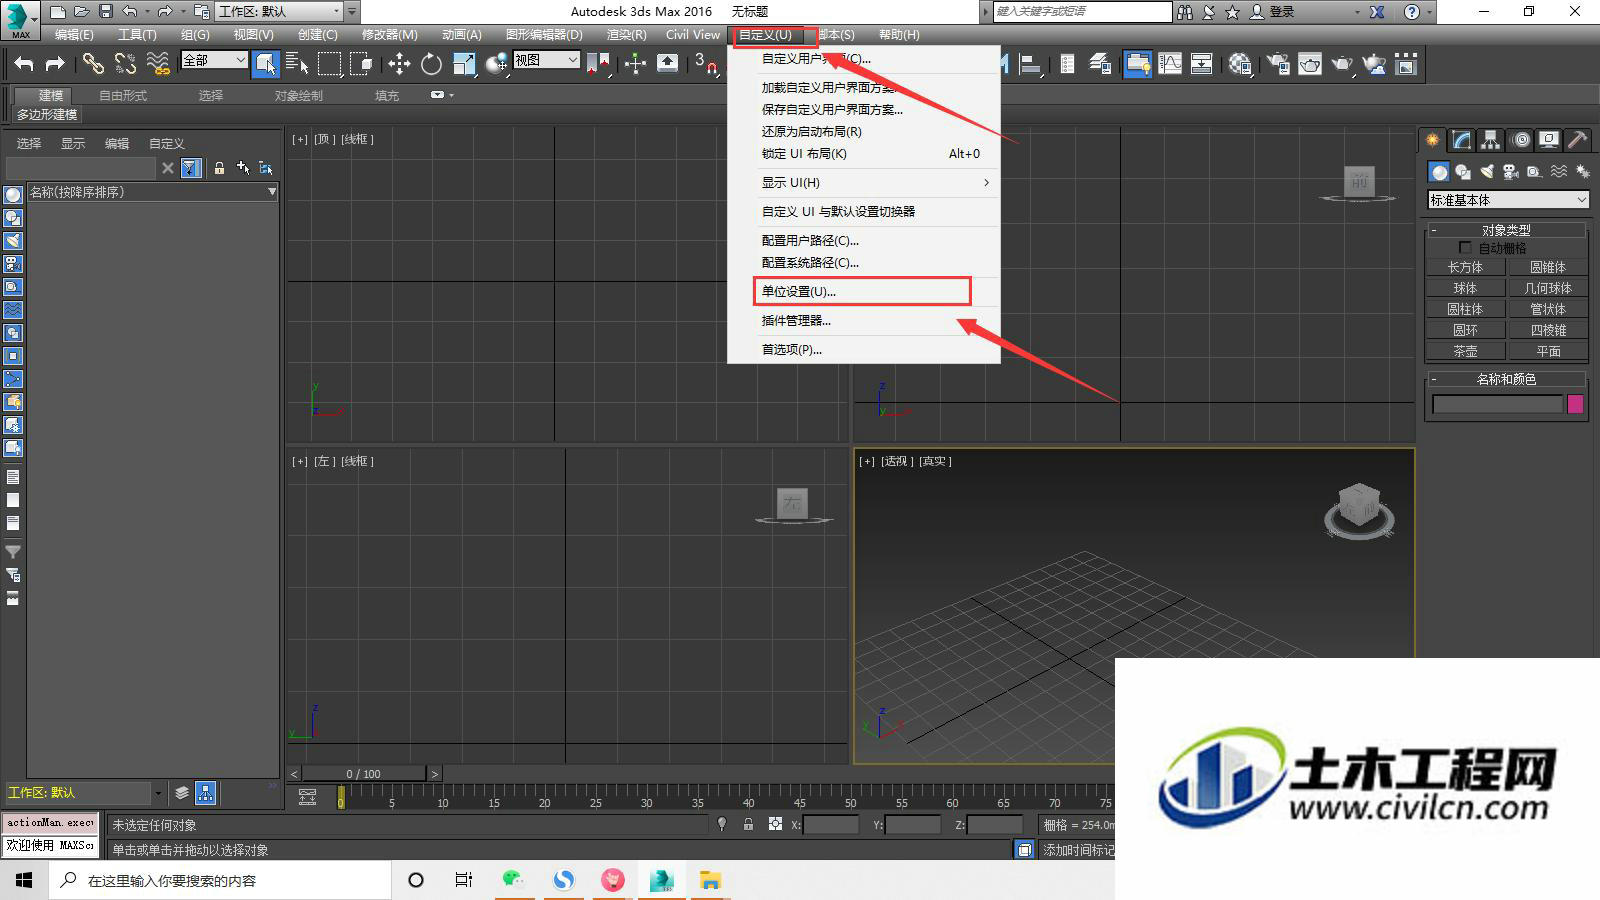Image resolution: width=1600 pixels, height=900 pixels.
Task: Open Schematic View
Action: click(1201, 64)
